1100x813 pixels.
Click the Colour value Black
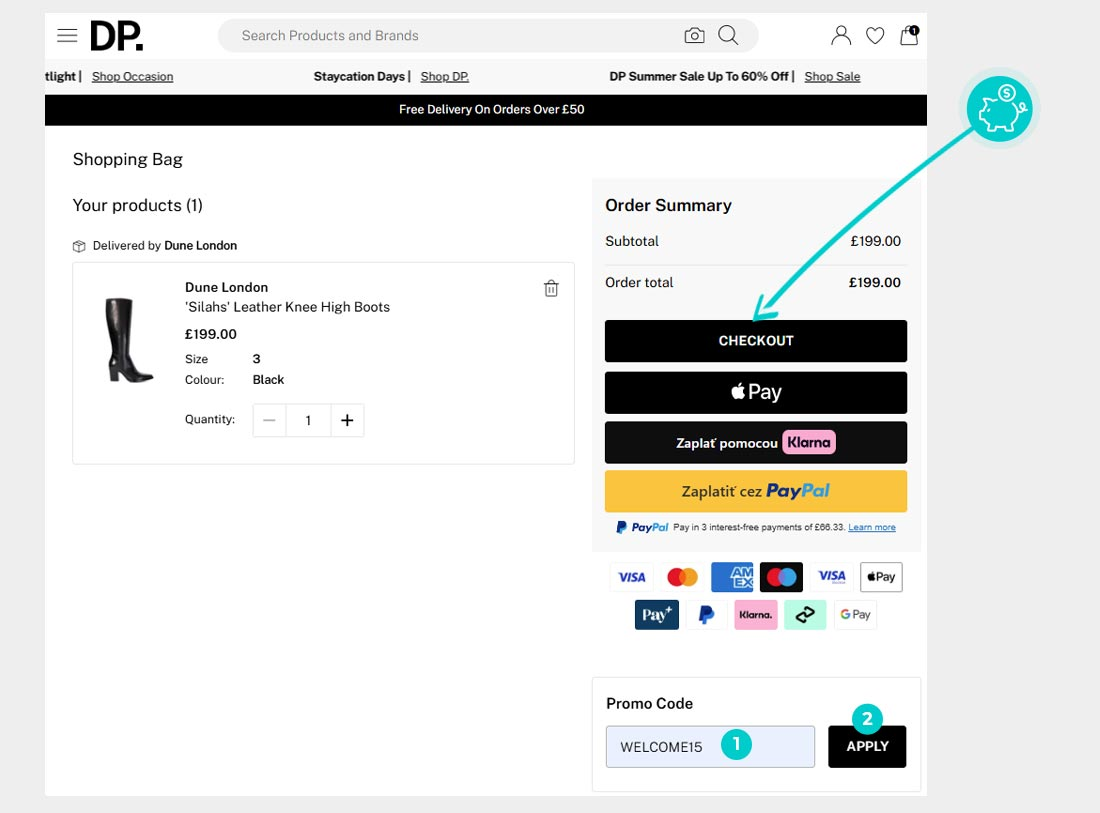269,379
